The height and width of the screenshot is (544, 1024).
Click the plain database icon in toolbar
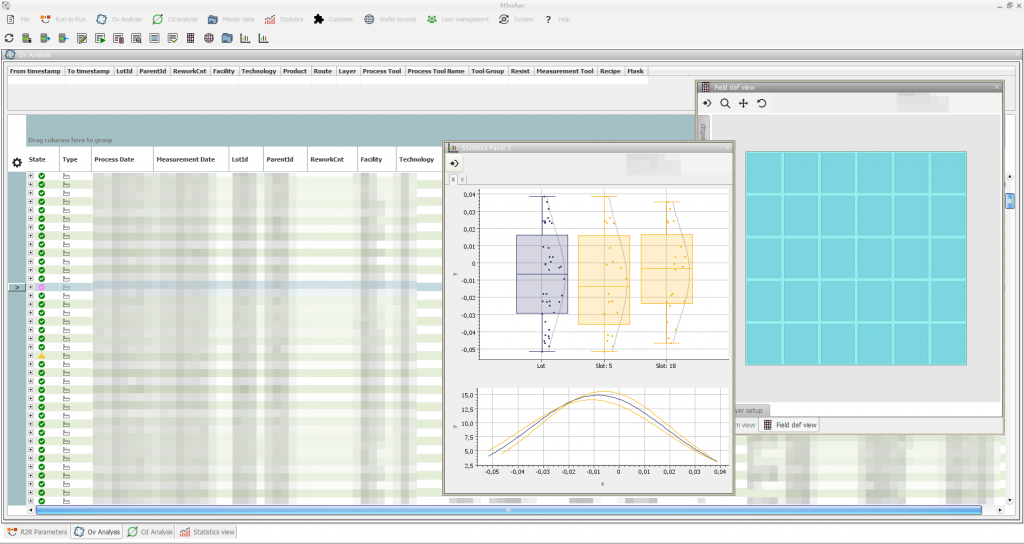point(26,39)
